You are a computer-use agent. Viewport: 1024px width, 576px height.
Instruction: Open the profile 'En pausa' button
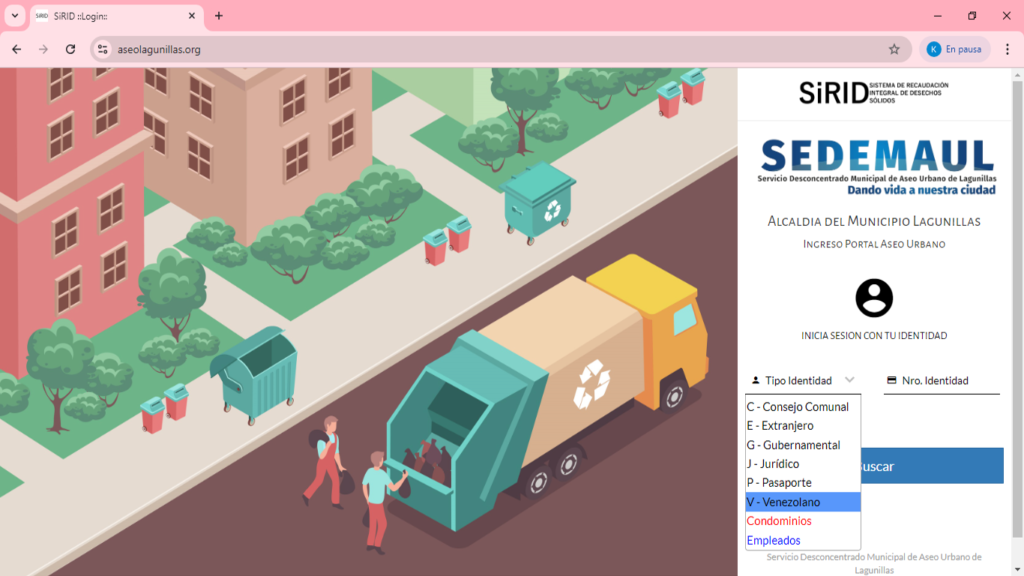pos(954,49)
